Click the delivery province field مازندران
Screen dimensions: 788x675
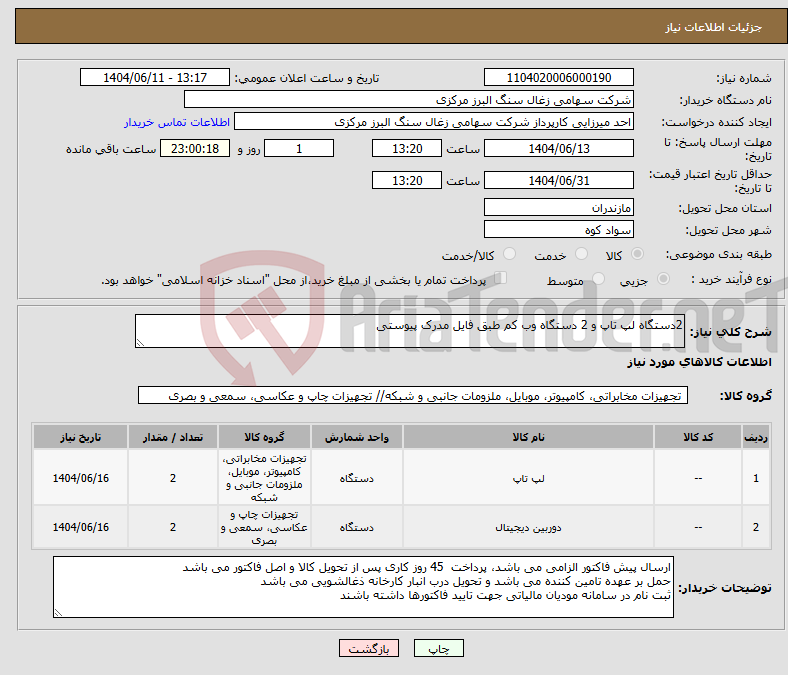tap(558, 207)
